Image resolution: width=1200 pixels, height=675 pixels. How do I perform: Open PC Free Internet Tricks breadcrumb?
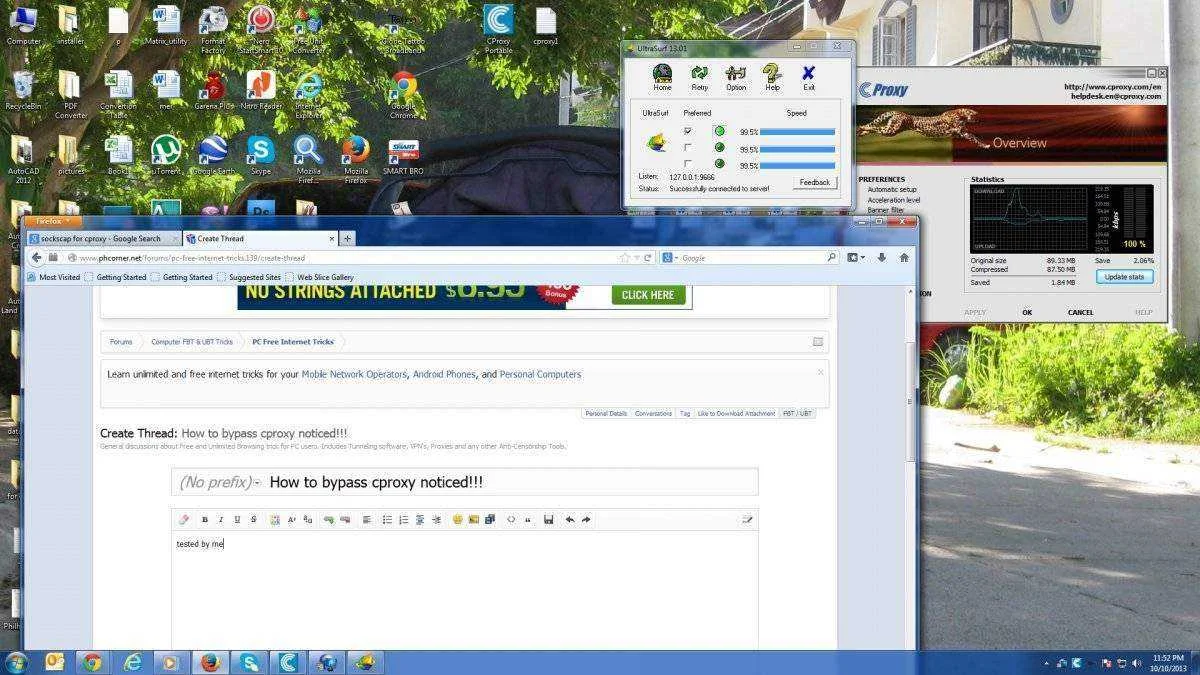coord(293,342)
